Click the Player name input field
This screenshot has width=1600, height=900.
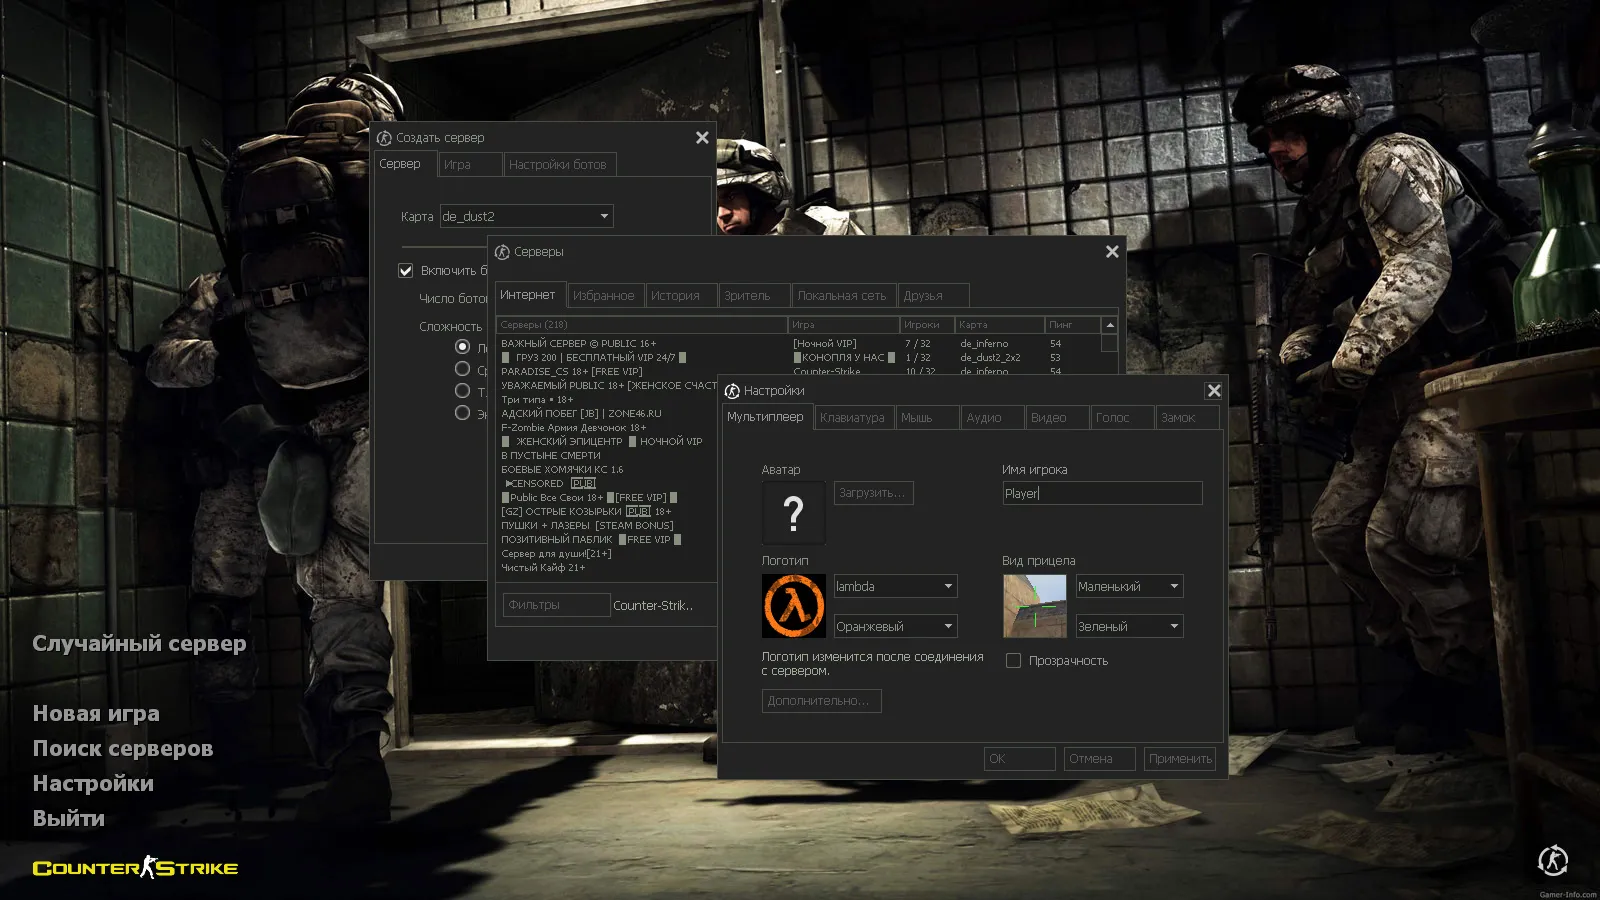click(x=1100, y=492)
